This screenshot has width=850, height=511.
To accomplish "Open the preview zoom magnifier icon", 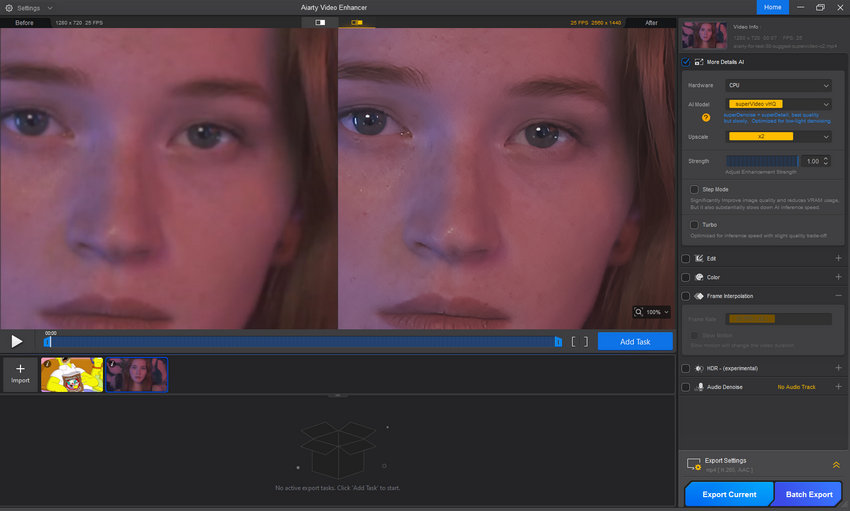I will [639, 312].
